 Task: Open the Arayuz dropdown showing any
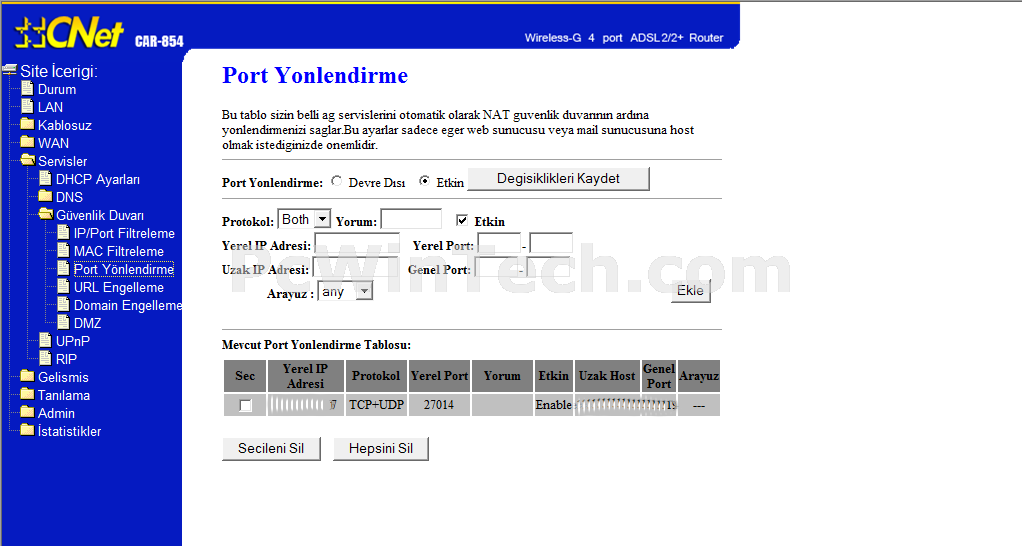pyautogui.click(x=345, y=291)
